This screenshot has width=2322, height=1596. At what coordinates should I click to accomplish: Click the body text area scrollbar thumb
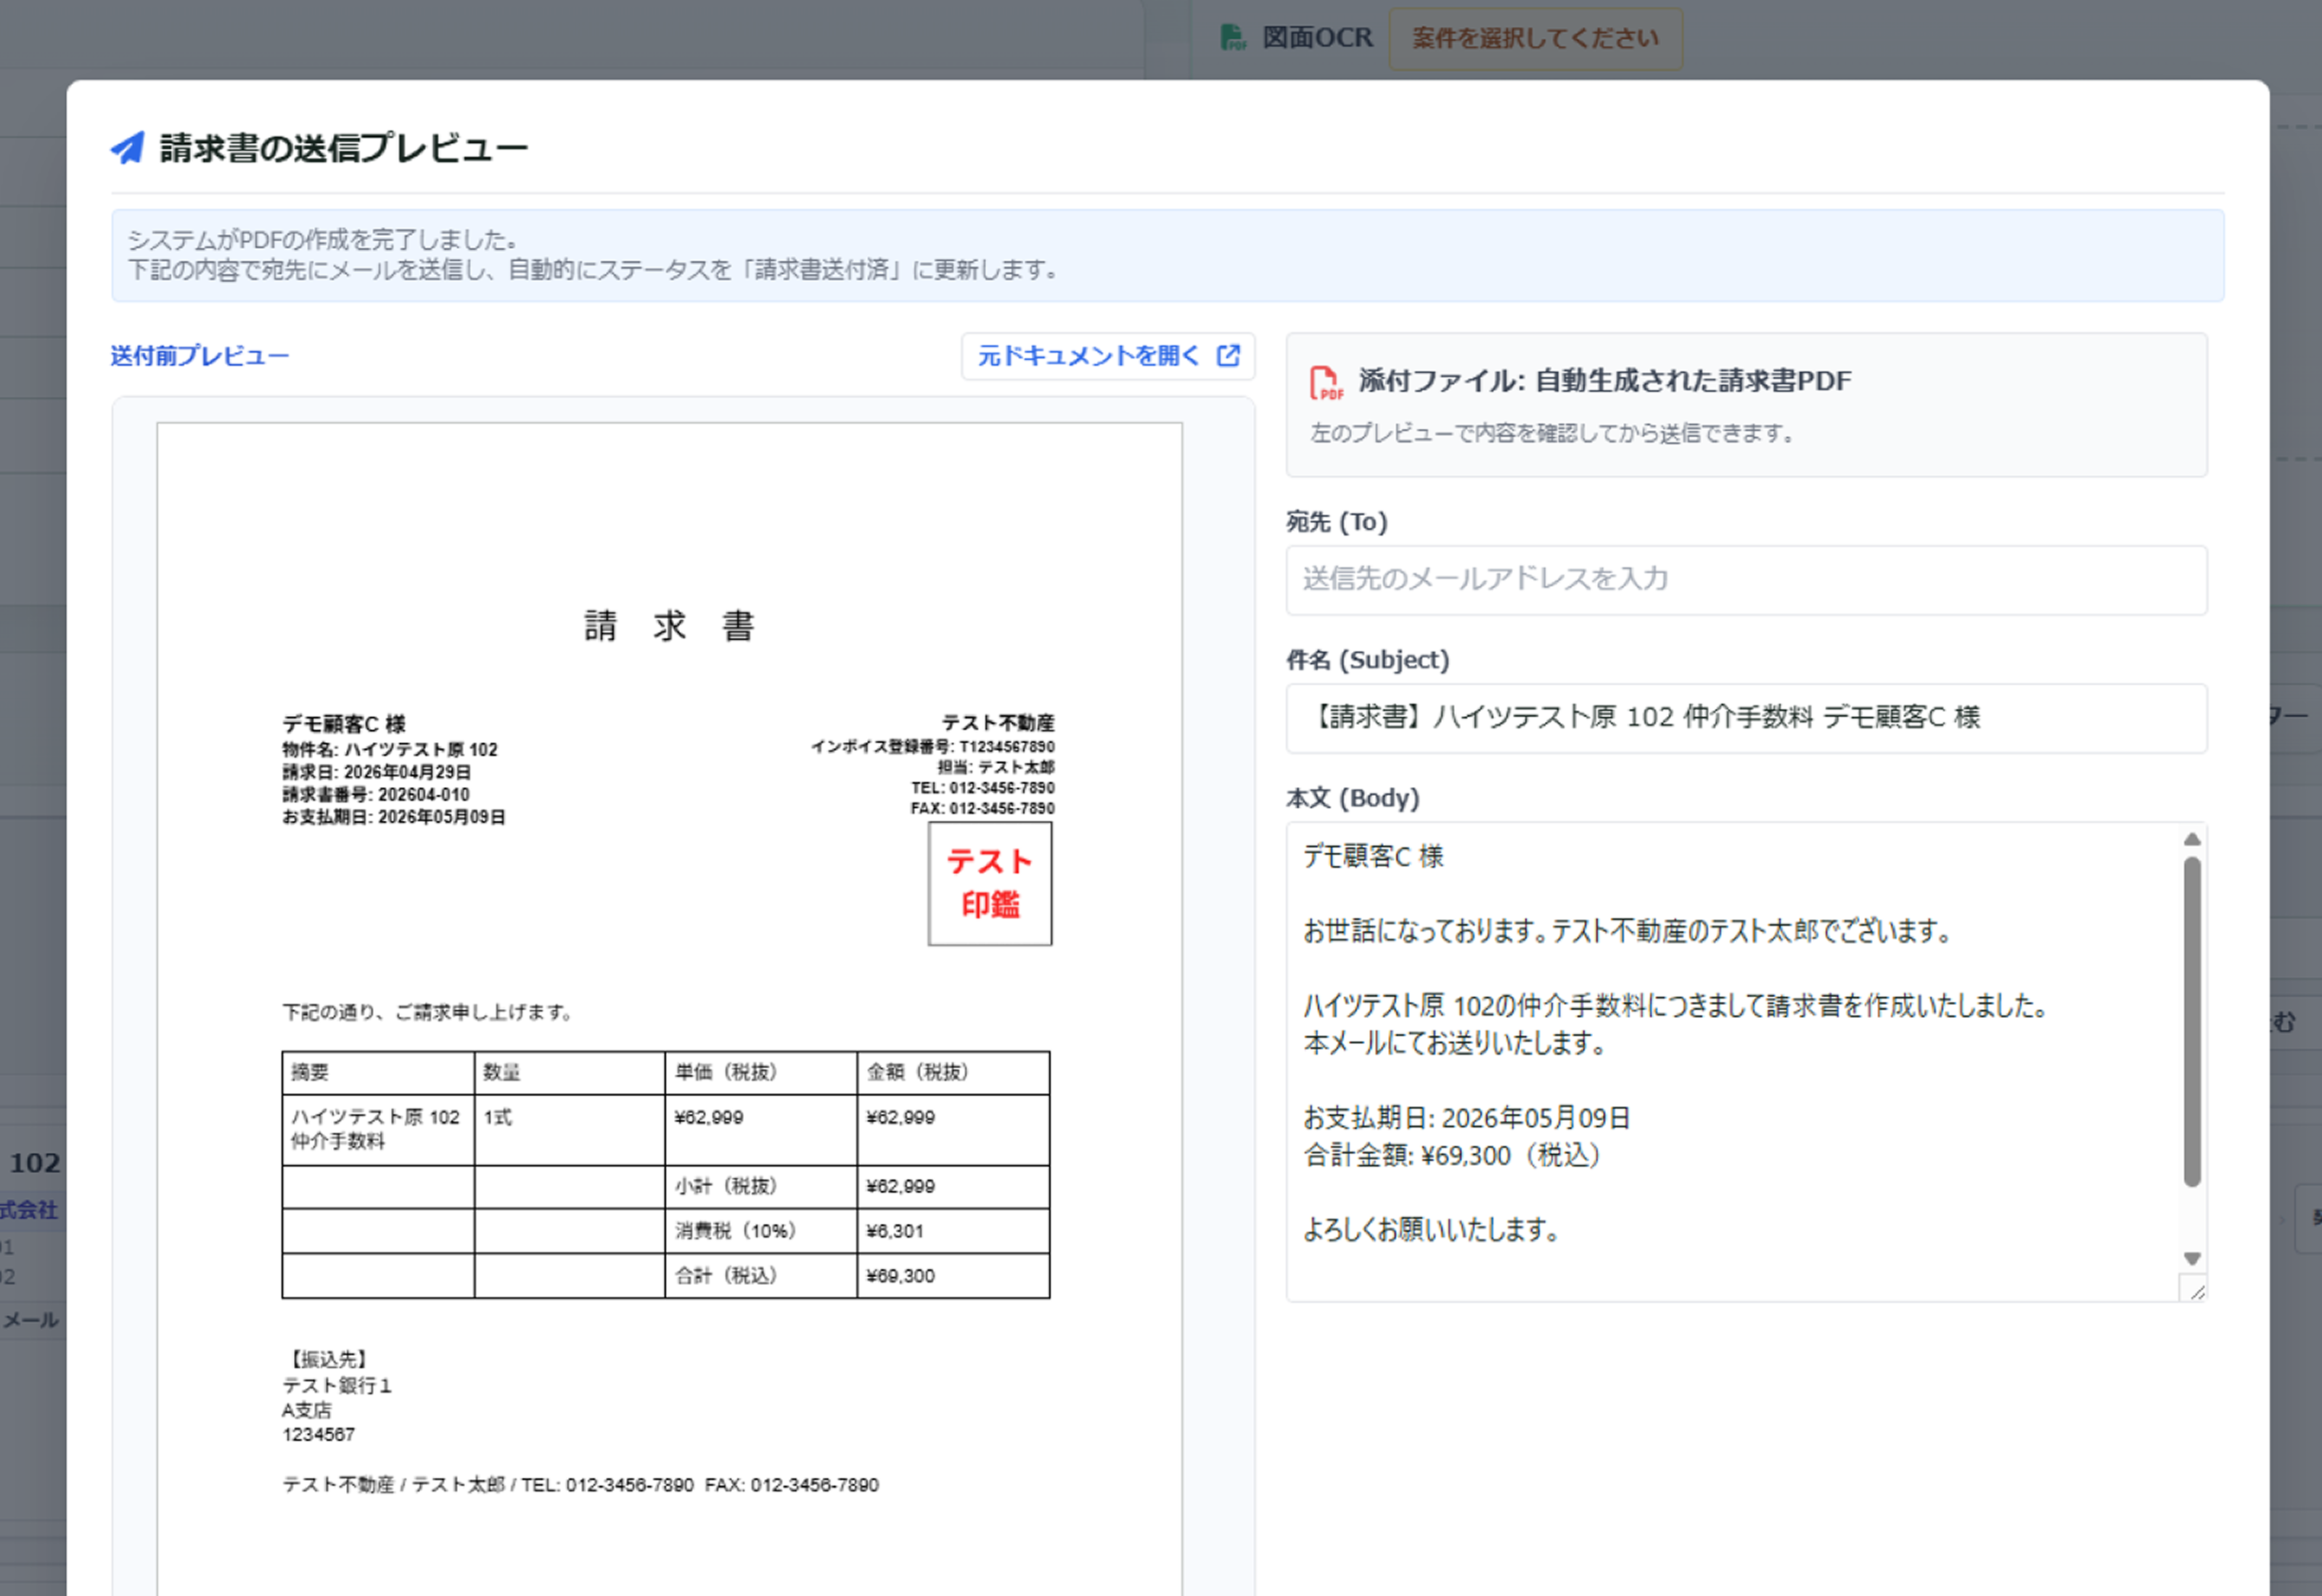pyautogui.click(x=2191, y=1021)
